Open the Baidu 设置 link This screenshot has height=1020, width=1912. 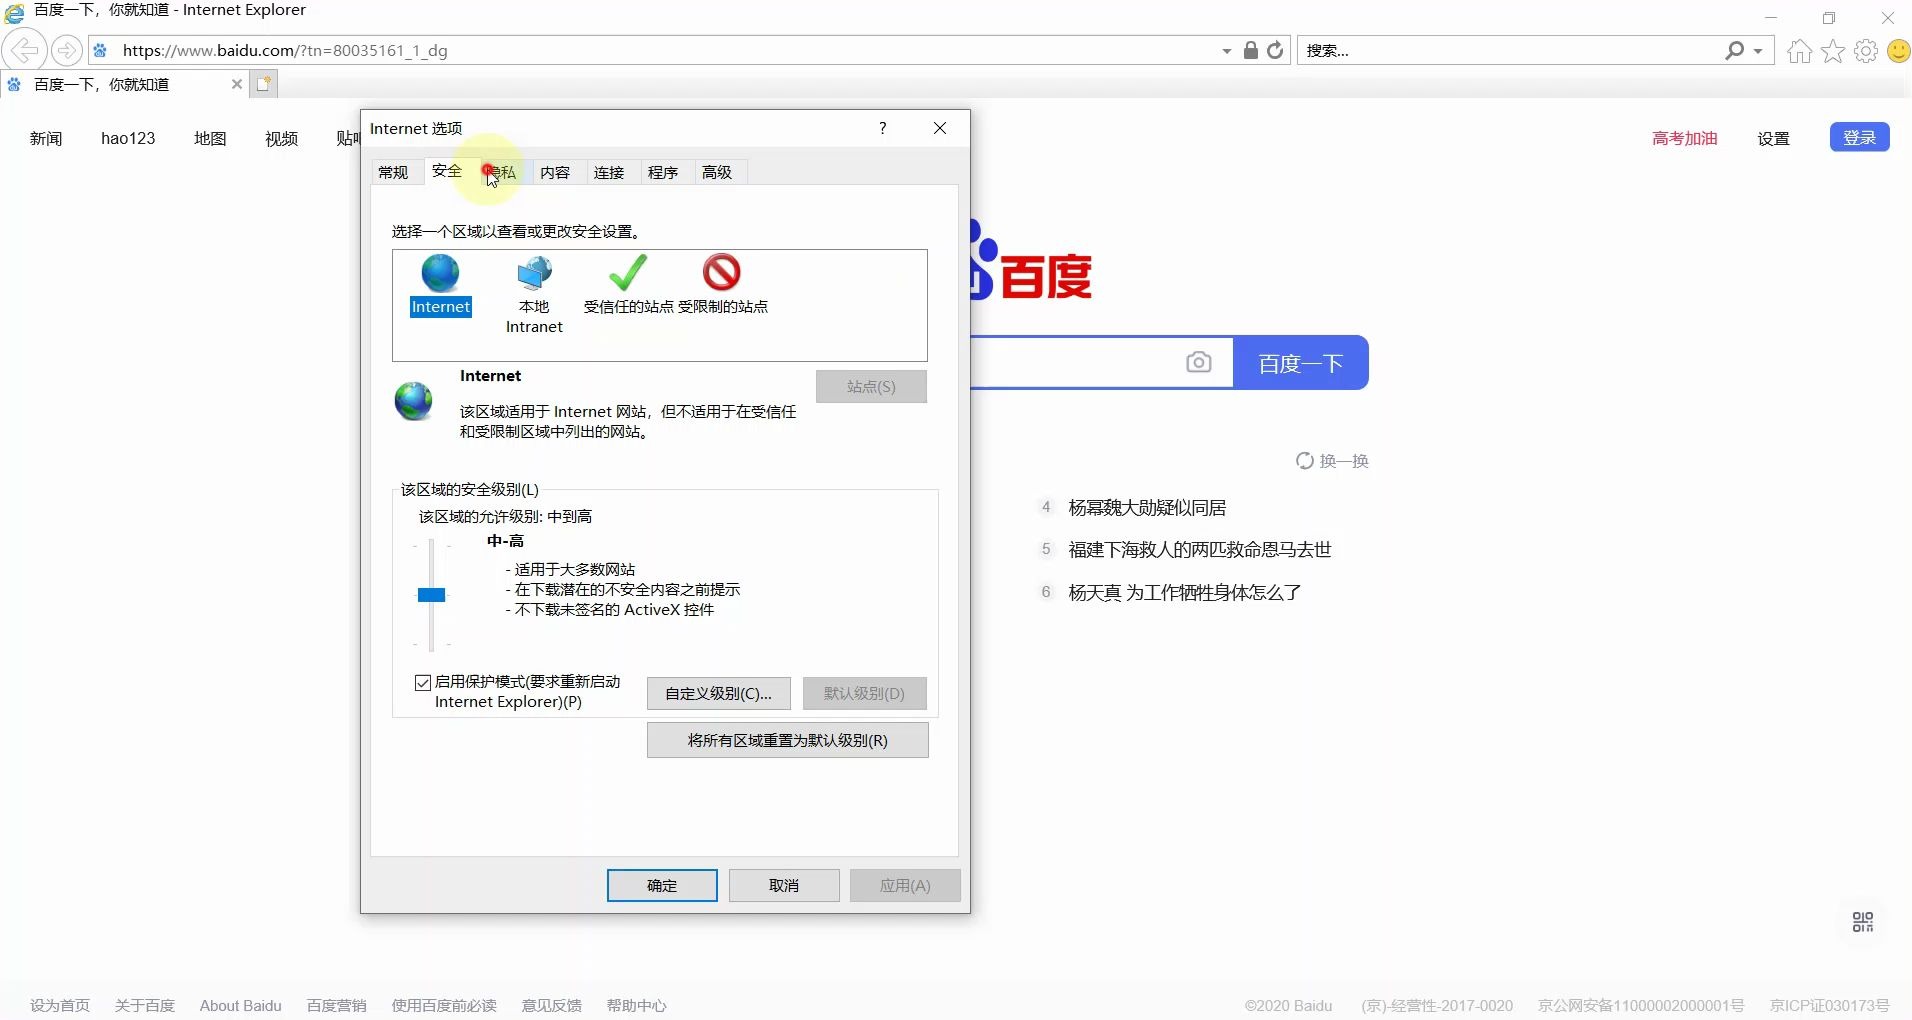pyautogui.click(x=1773, y=138)
